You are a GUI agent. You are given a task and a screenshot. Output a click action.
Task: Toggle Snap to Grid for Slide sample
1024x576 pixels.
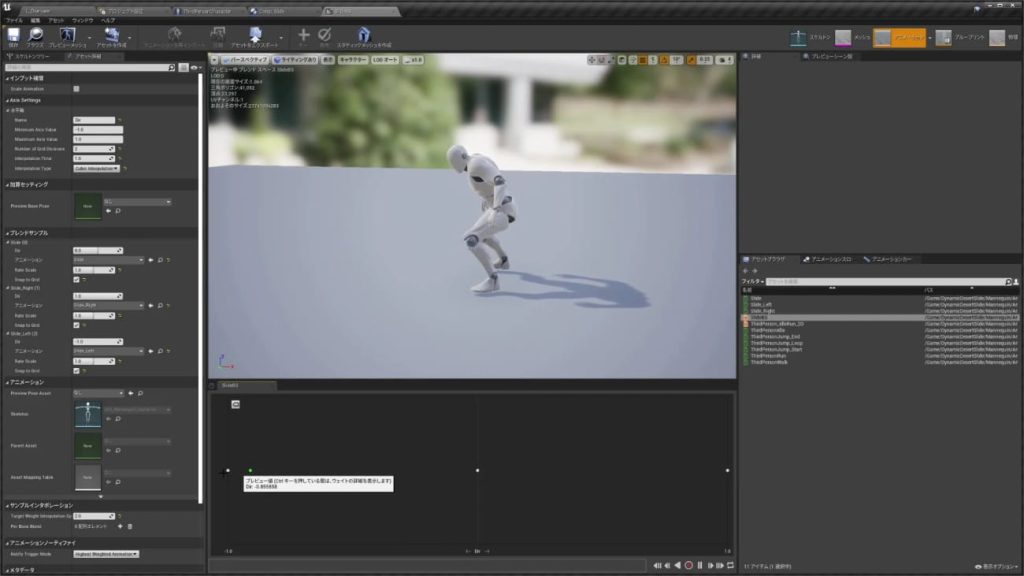pos(77,280)
